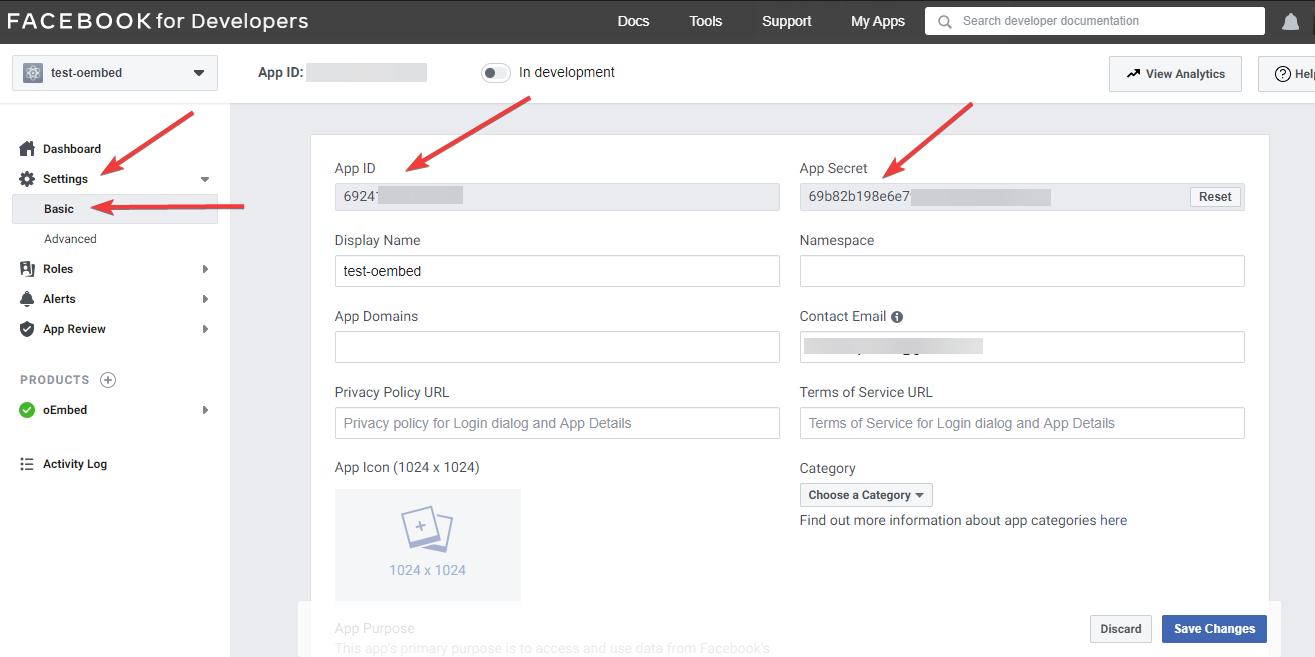
Task: Toggle the In development switch
Action: (496, 73)
